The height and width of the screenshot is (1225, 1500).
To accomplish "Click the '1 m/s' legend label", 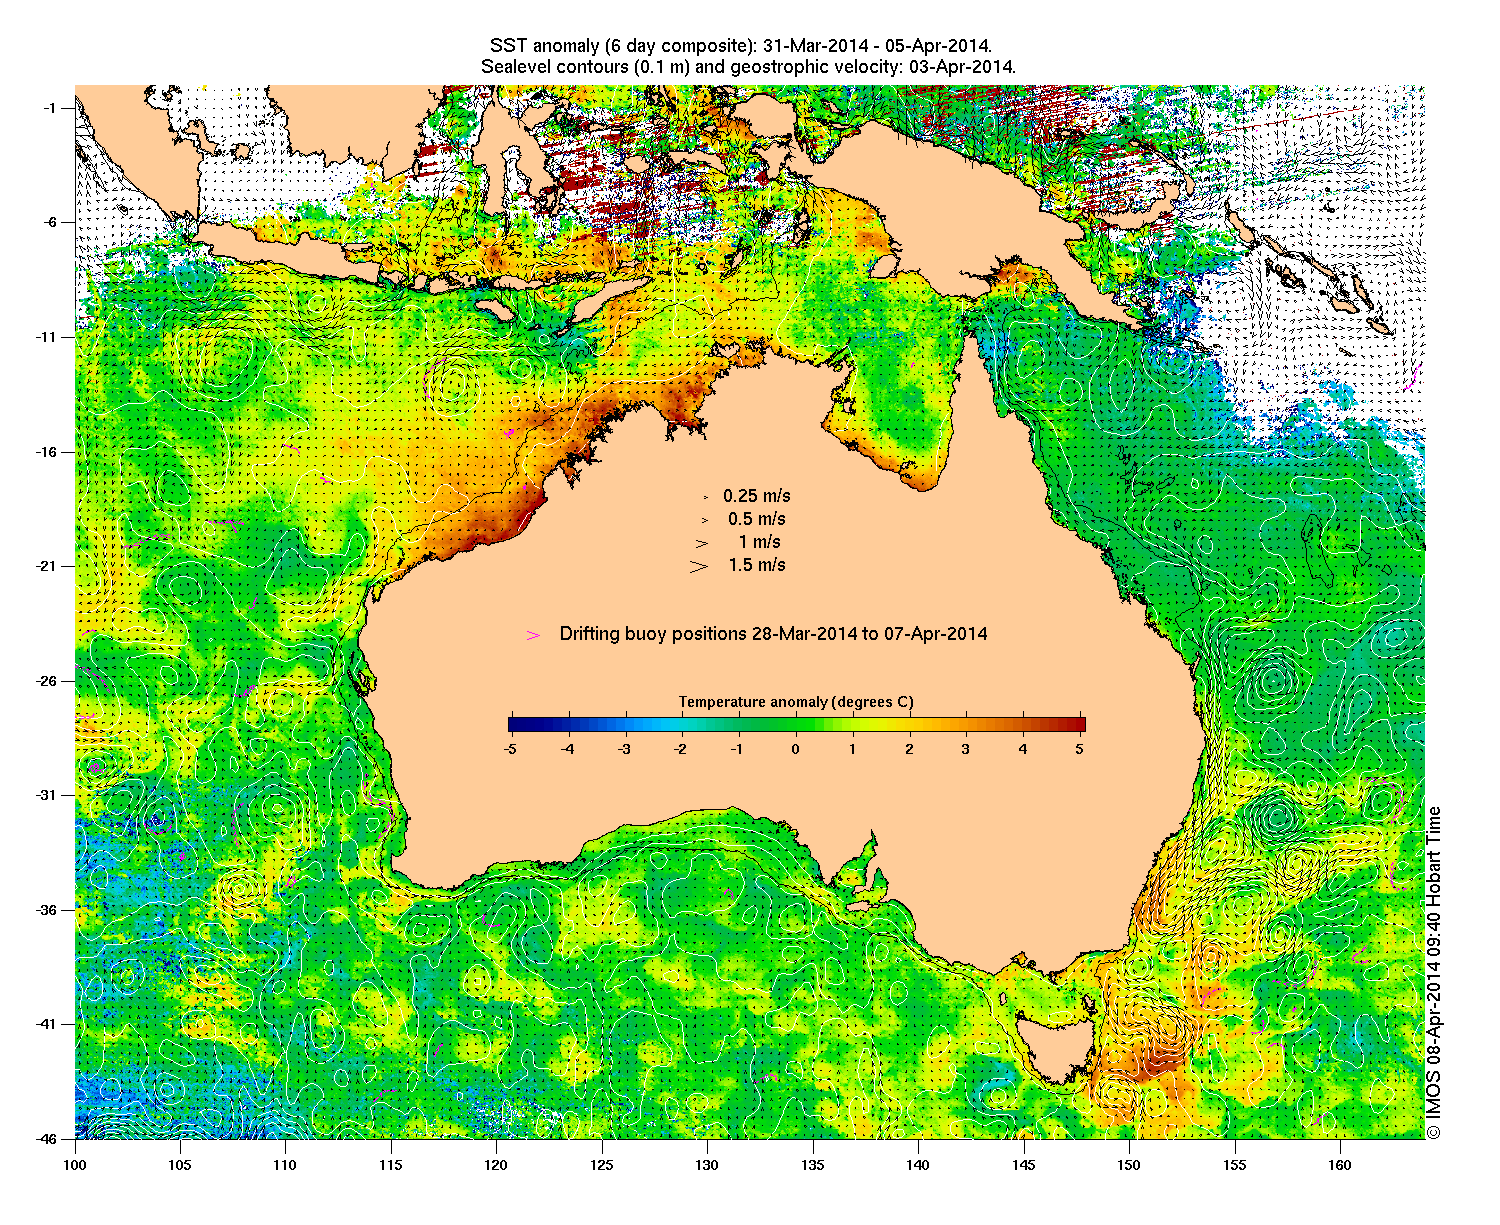I will click(x=760, y=542).
